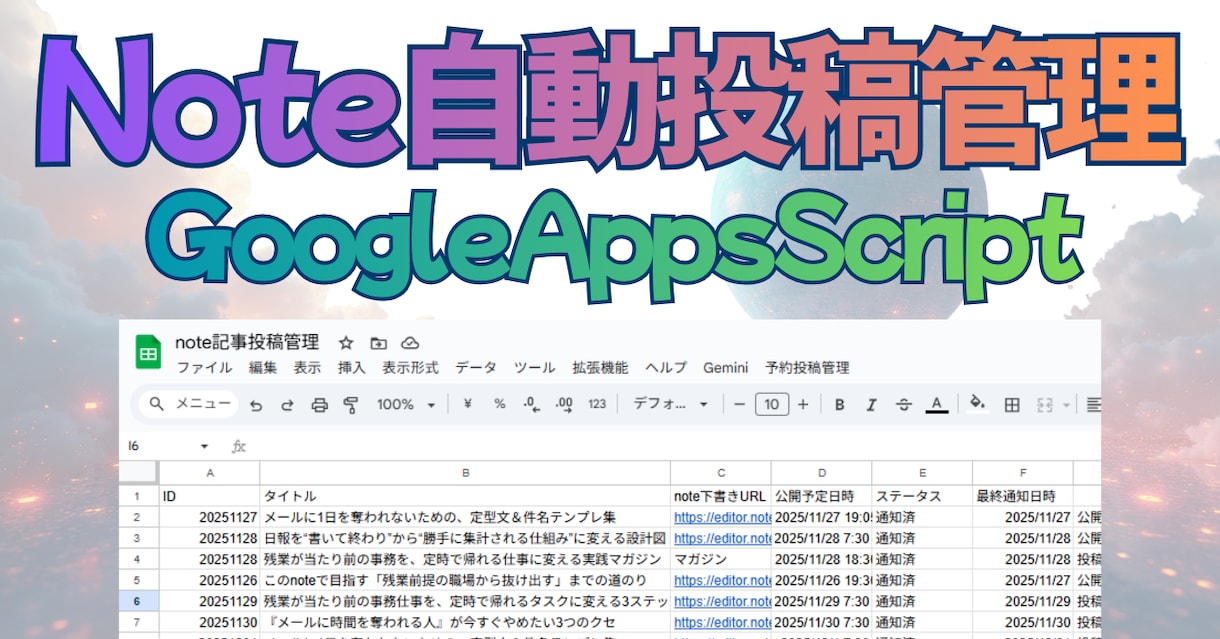Select row 6 header
This screenshot has height=639, width=1220.
pos(139,602)
